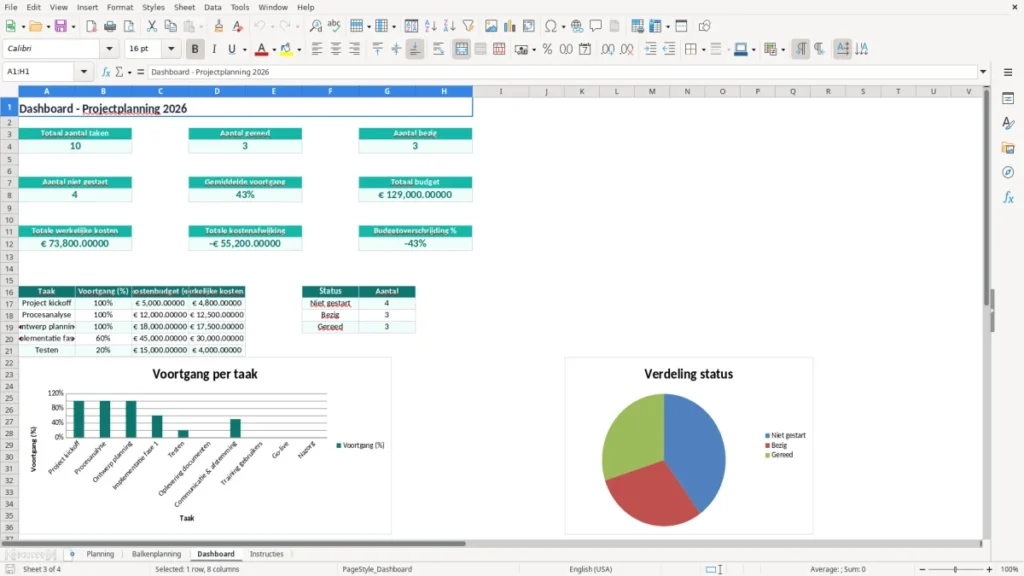
Task: Increase indent icon
Action: (x=650, y=49)
